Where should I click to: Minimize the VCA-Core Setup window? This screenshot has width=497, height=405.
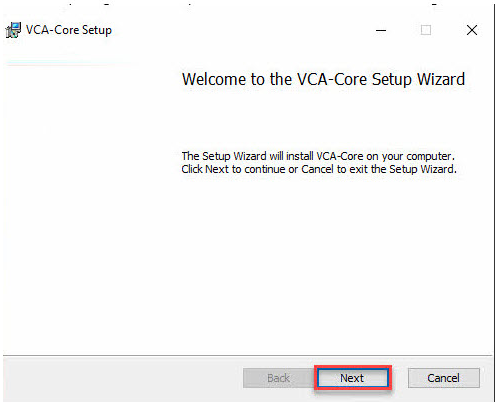point(381,30)
